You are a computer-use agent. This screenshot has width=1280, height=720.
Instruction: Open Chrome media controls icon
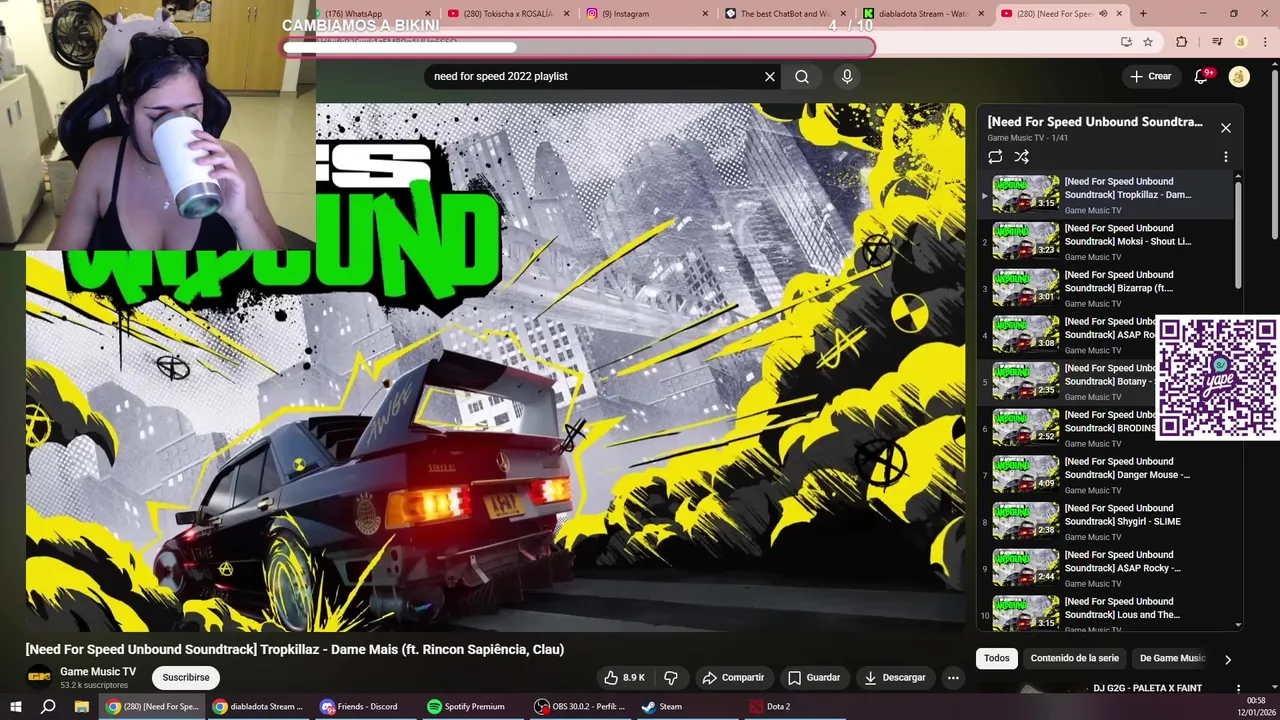(x=1217, y=42)
